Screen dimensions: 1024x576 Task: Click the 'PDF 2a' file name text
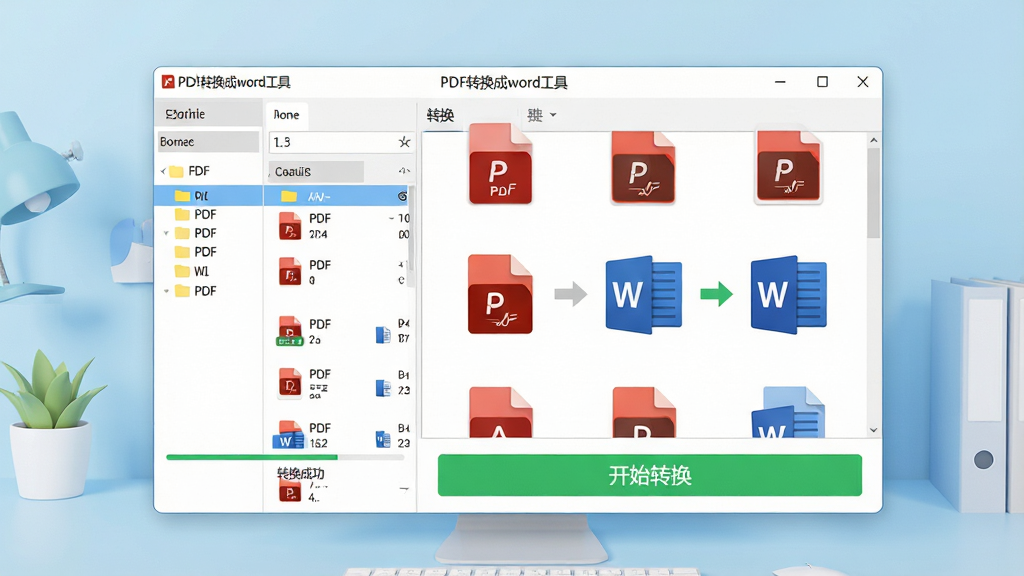click(319, 332)
